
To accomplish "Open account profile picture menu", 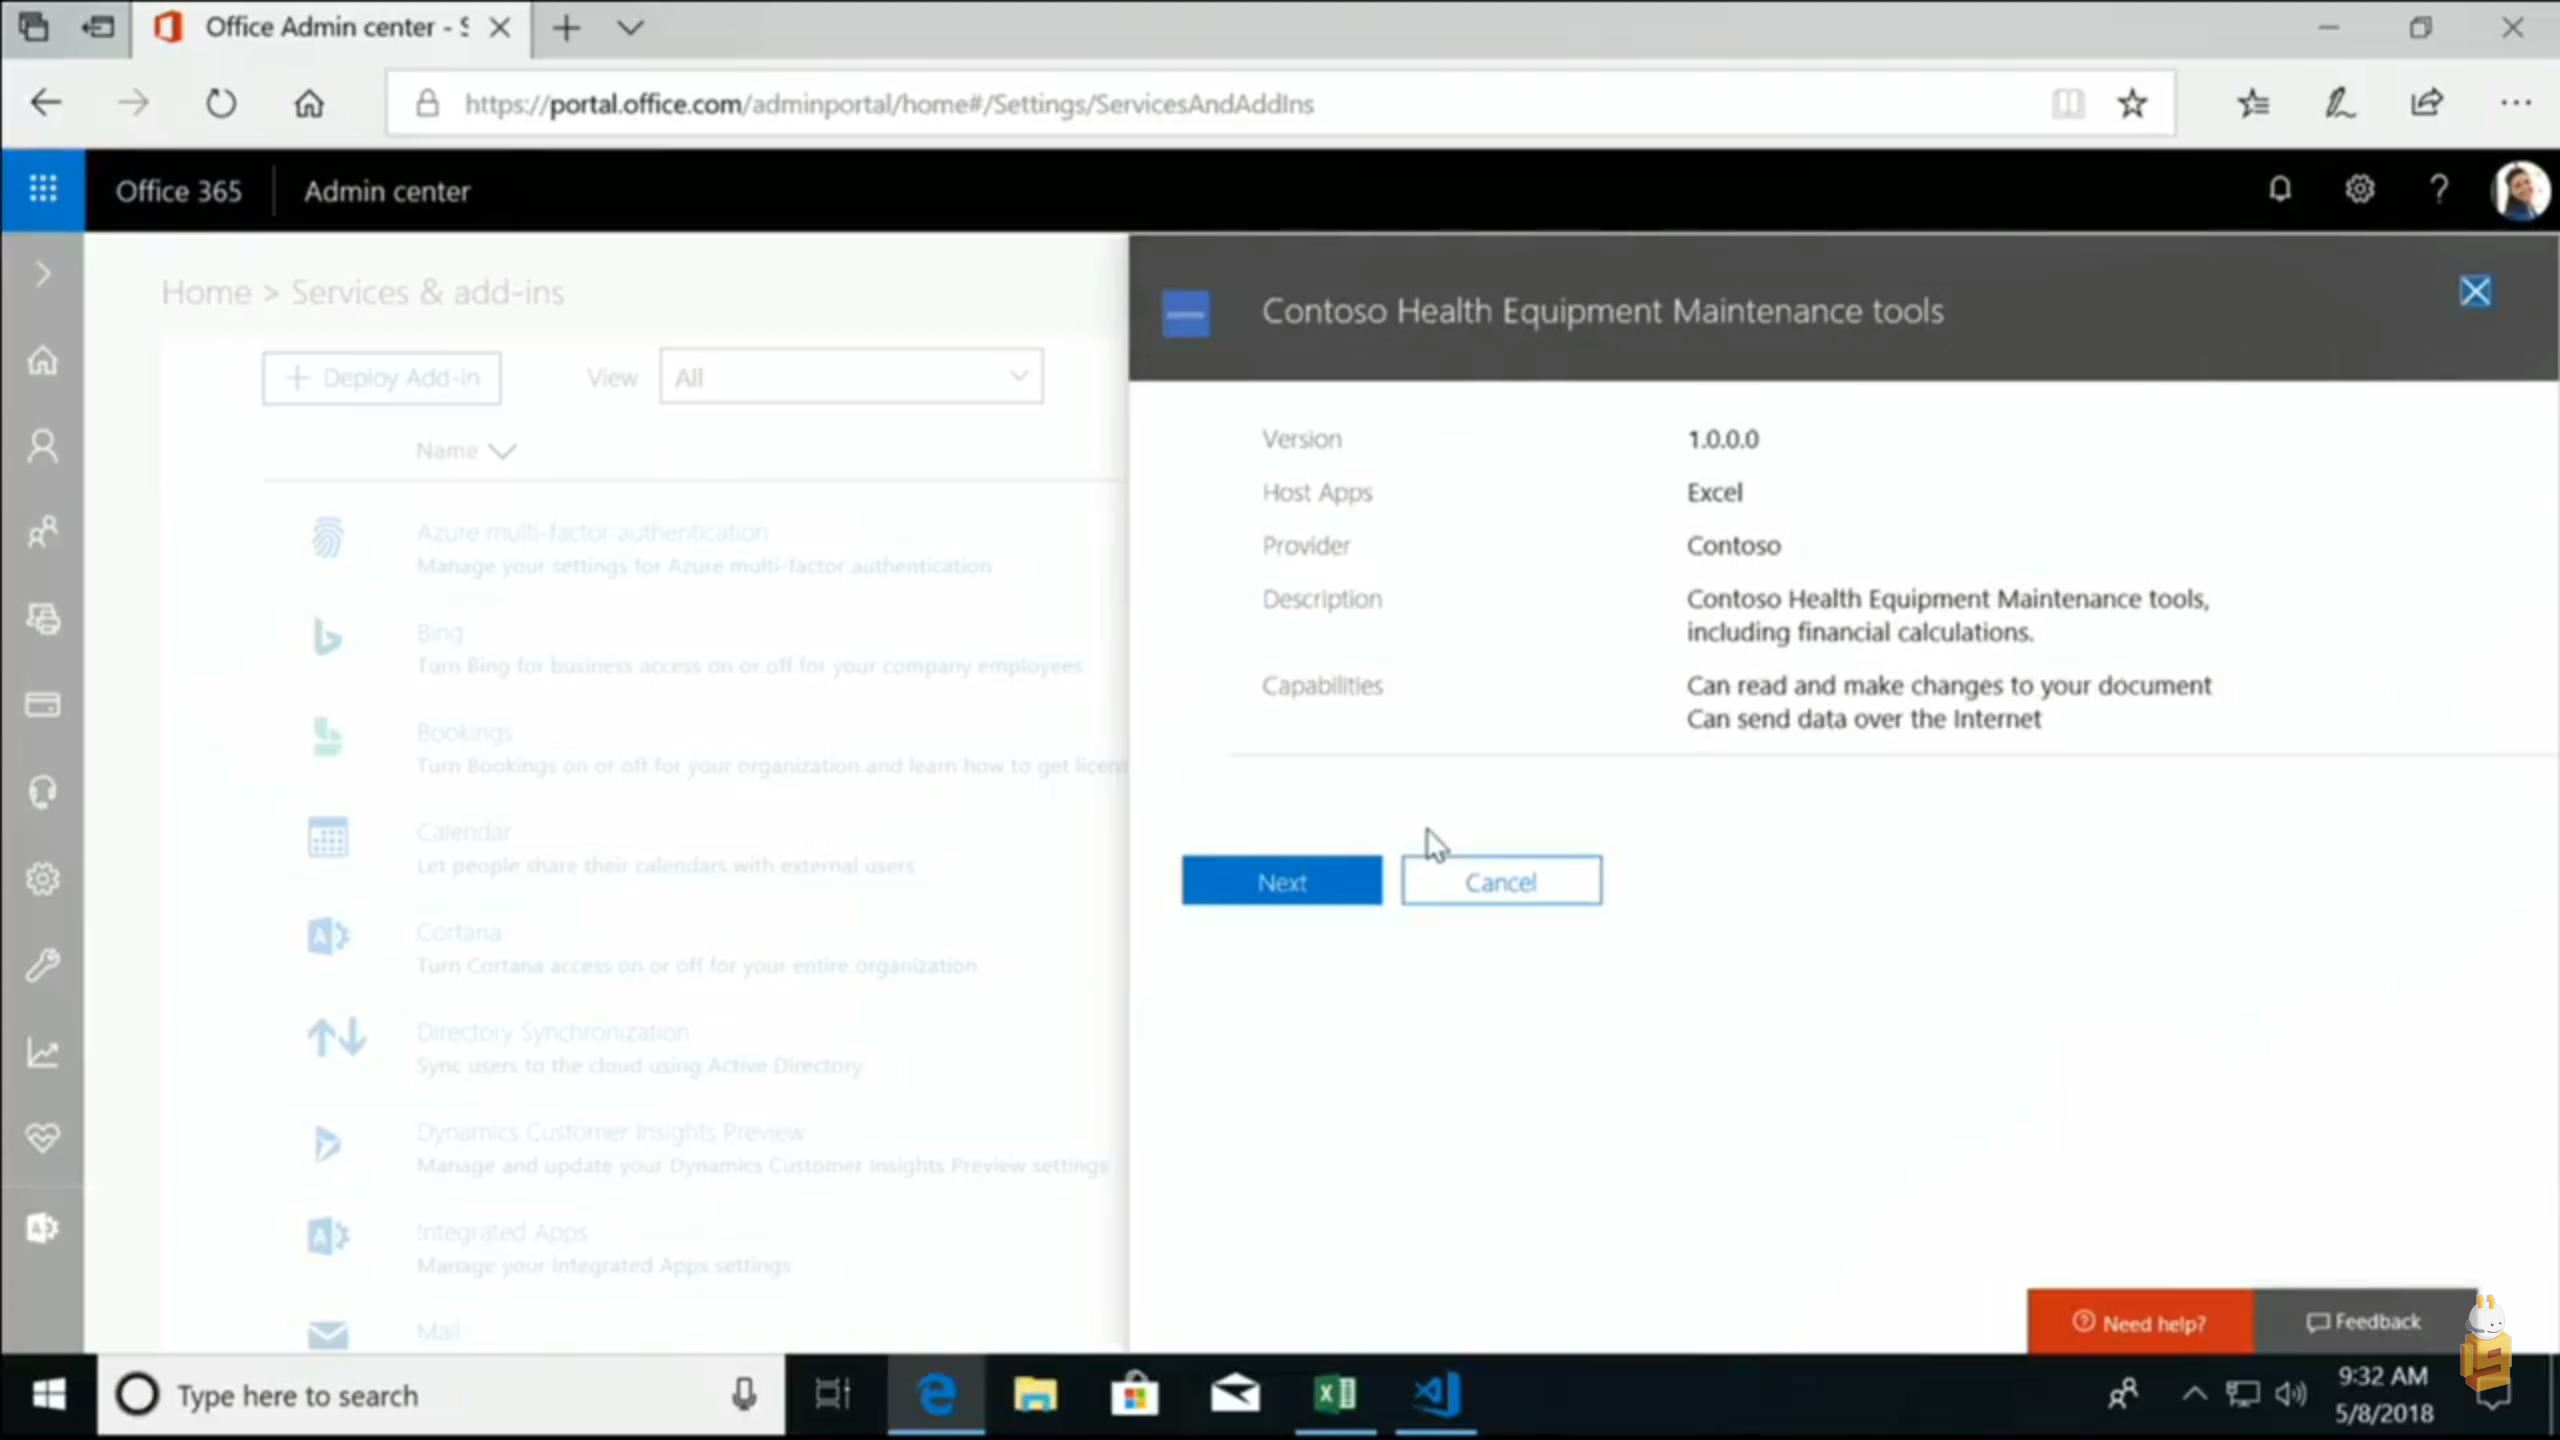I will pos(2520,190).
